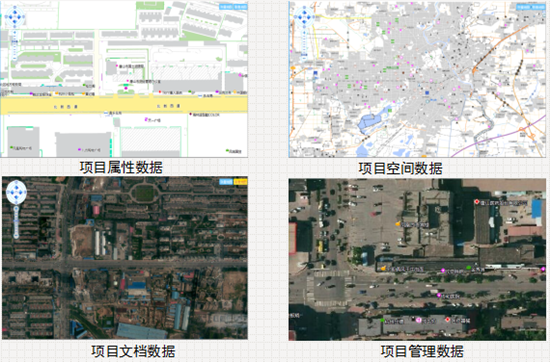
Task: Open the 项目管理数据 aerial thumbnail
Action: tap(417, 260)
